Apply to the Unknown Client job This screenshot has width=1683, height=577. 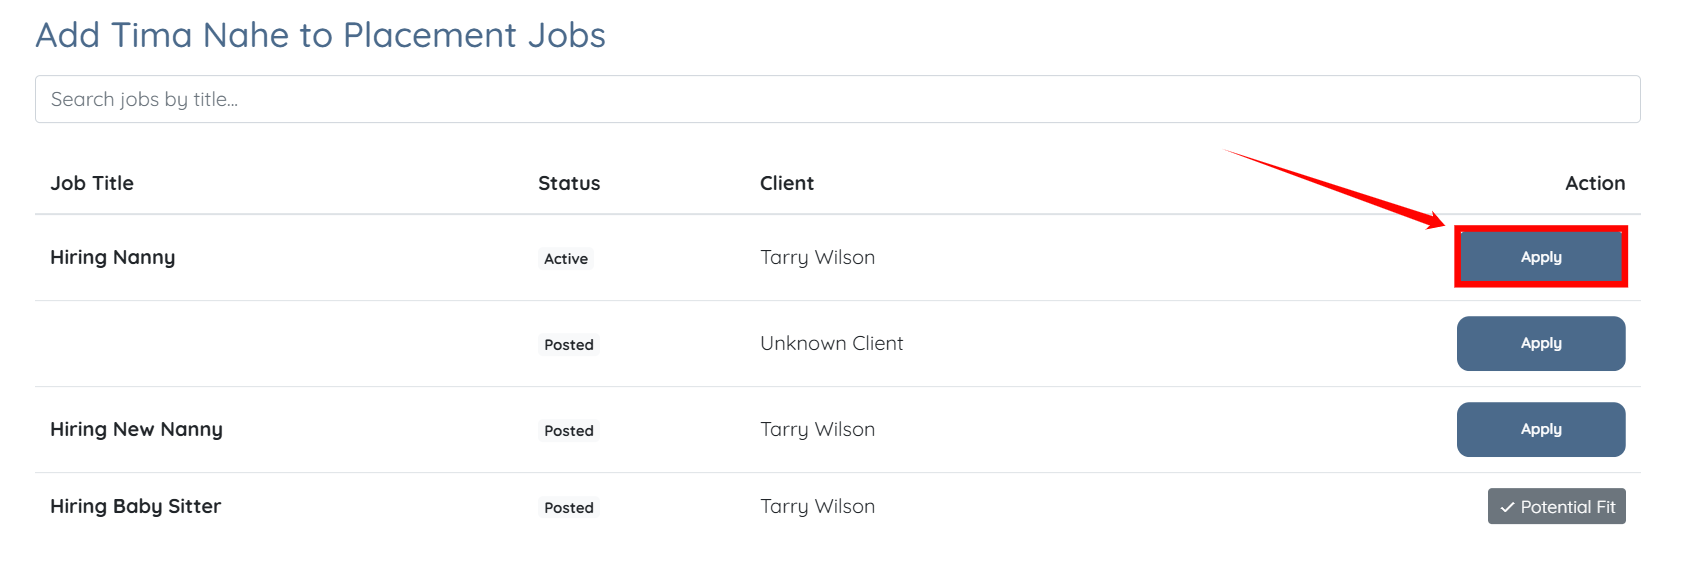click(1540, 343)
